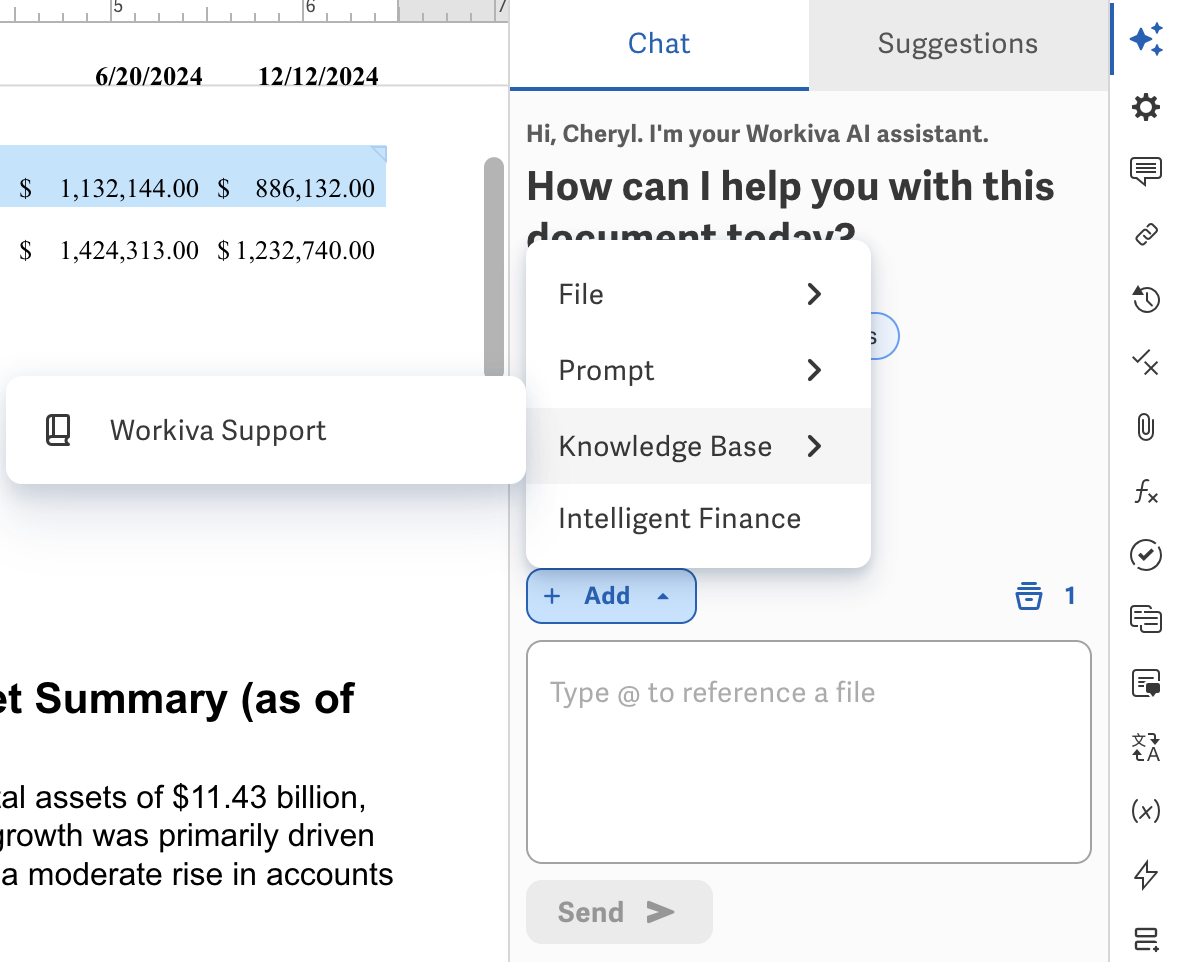Open the links chain icon in sidebar
1178x962 pixels.
(1146, 235)
